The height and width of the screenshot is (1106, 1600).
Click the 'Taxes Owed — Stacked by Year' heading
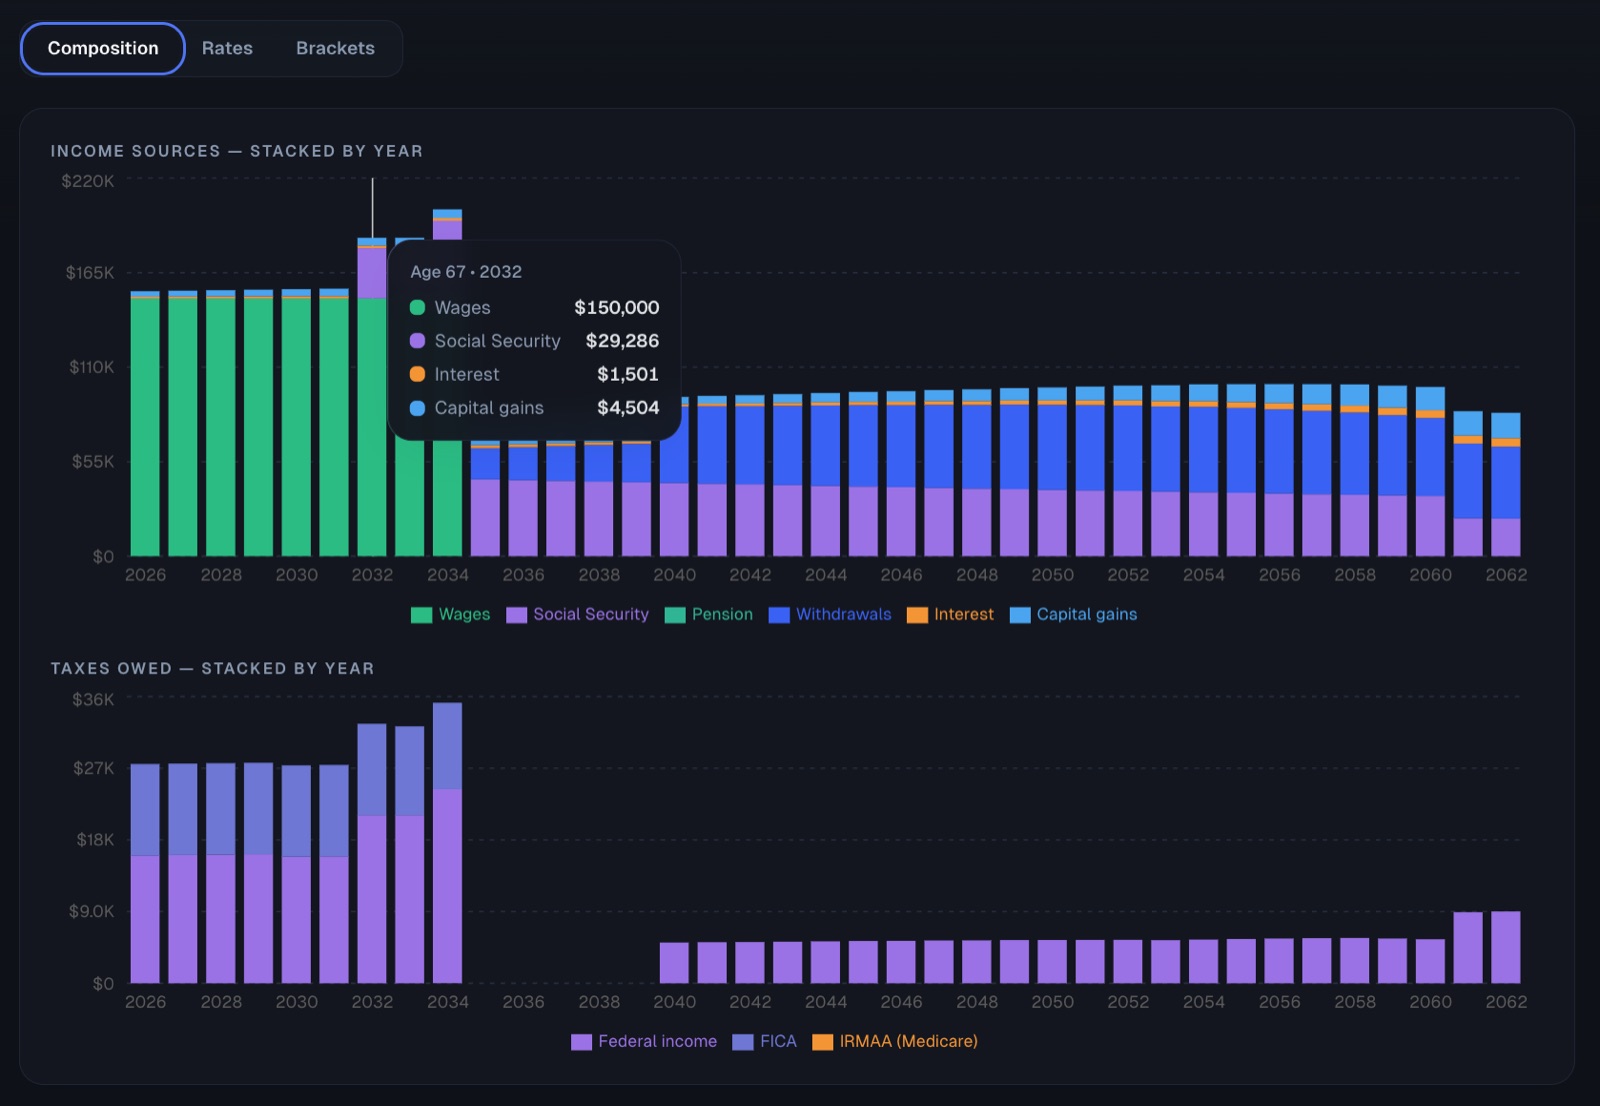click(x=213, y=668)
